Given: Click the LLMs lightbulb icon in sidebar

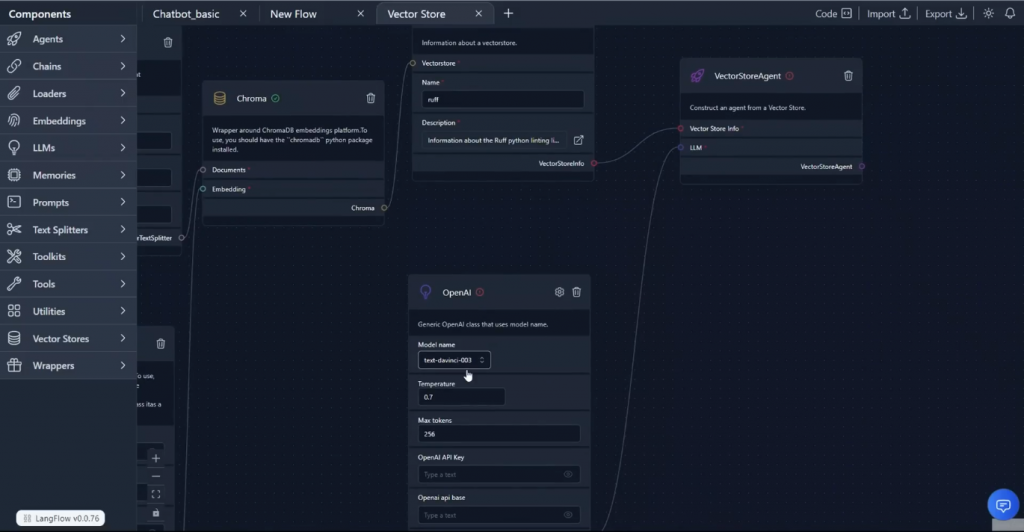Looking at the screenshot, I should click(14, 148).
